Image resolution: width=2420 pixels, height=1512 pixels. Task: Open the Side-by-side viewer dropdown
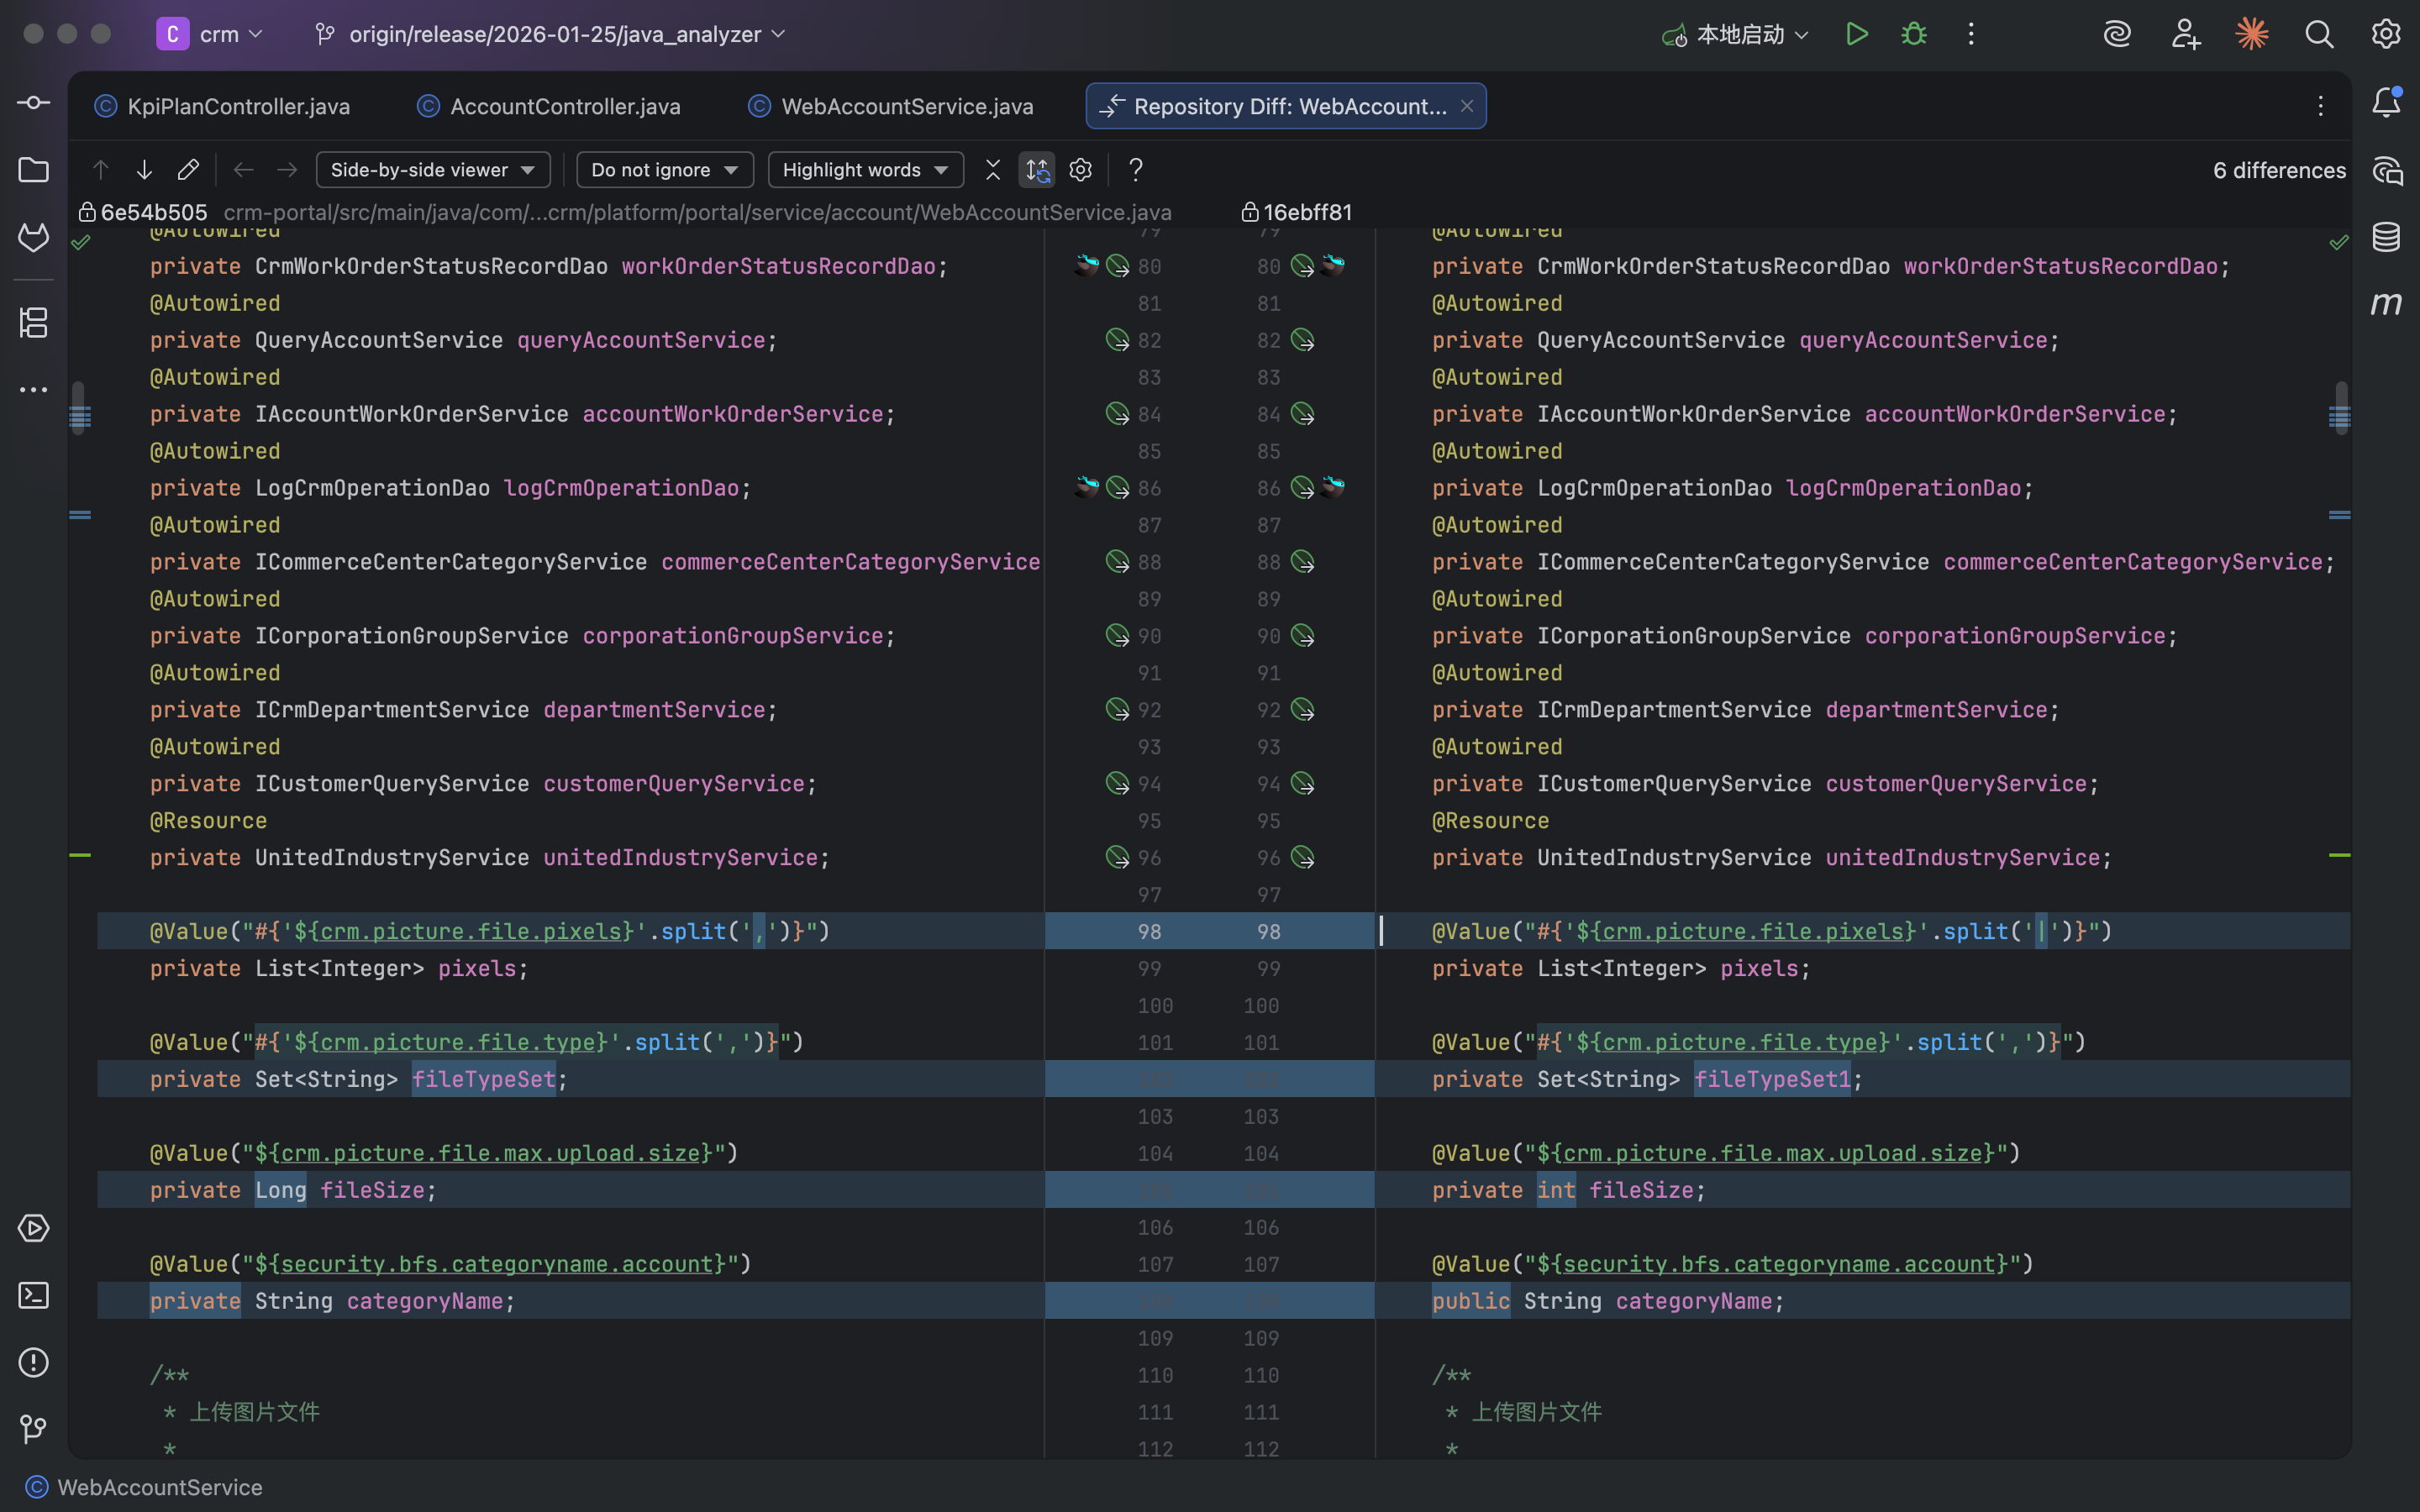click(x=433, y=170)
